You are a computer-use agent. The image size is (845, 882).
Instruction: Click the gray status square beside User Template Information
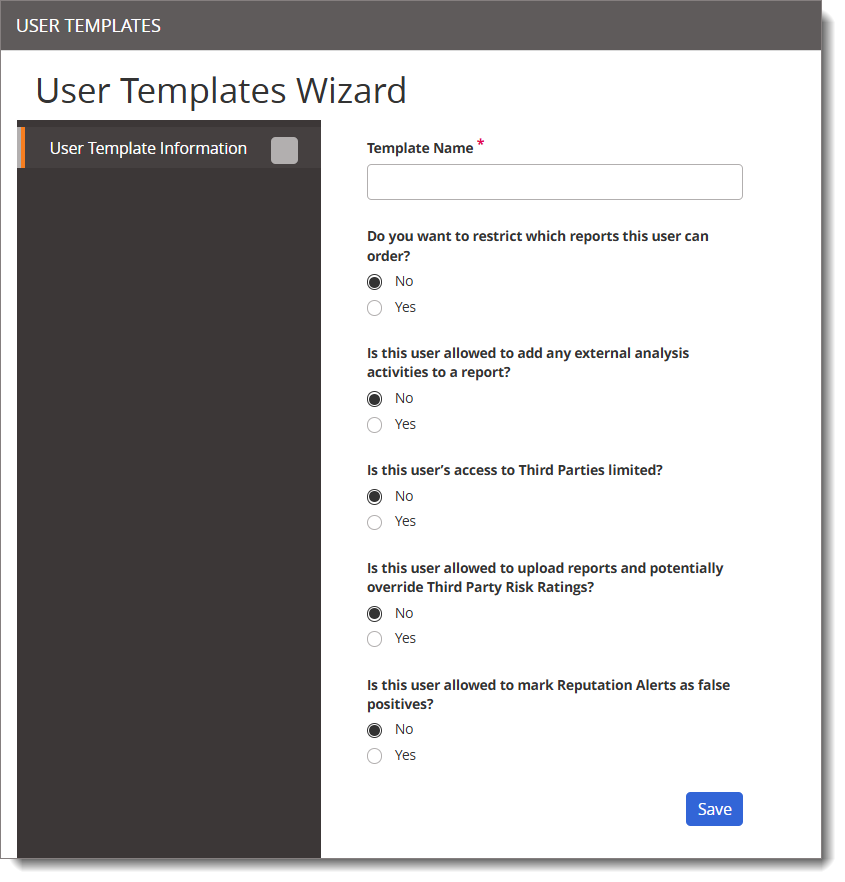tap(284, 150)
